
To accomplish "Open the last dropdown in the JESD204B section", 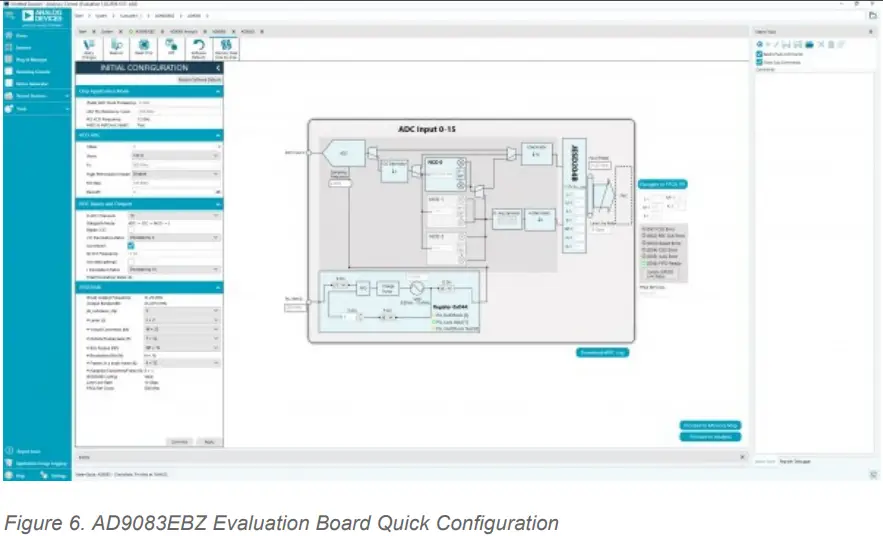I will 181,363.
